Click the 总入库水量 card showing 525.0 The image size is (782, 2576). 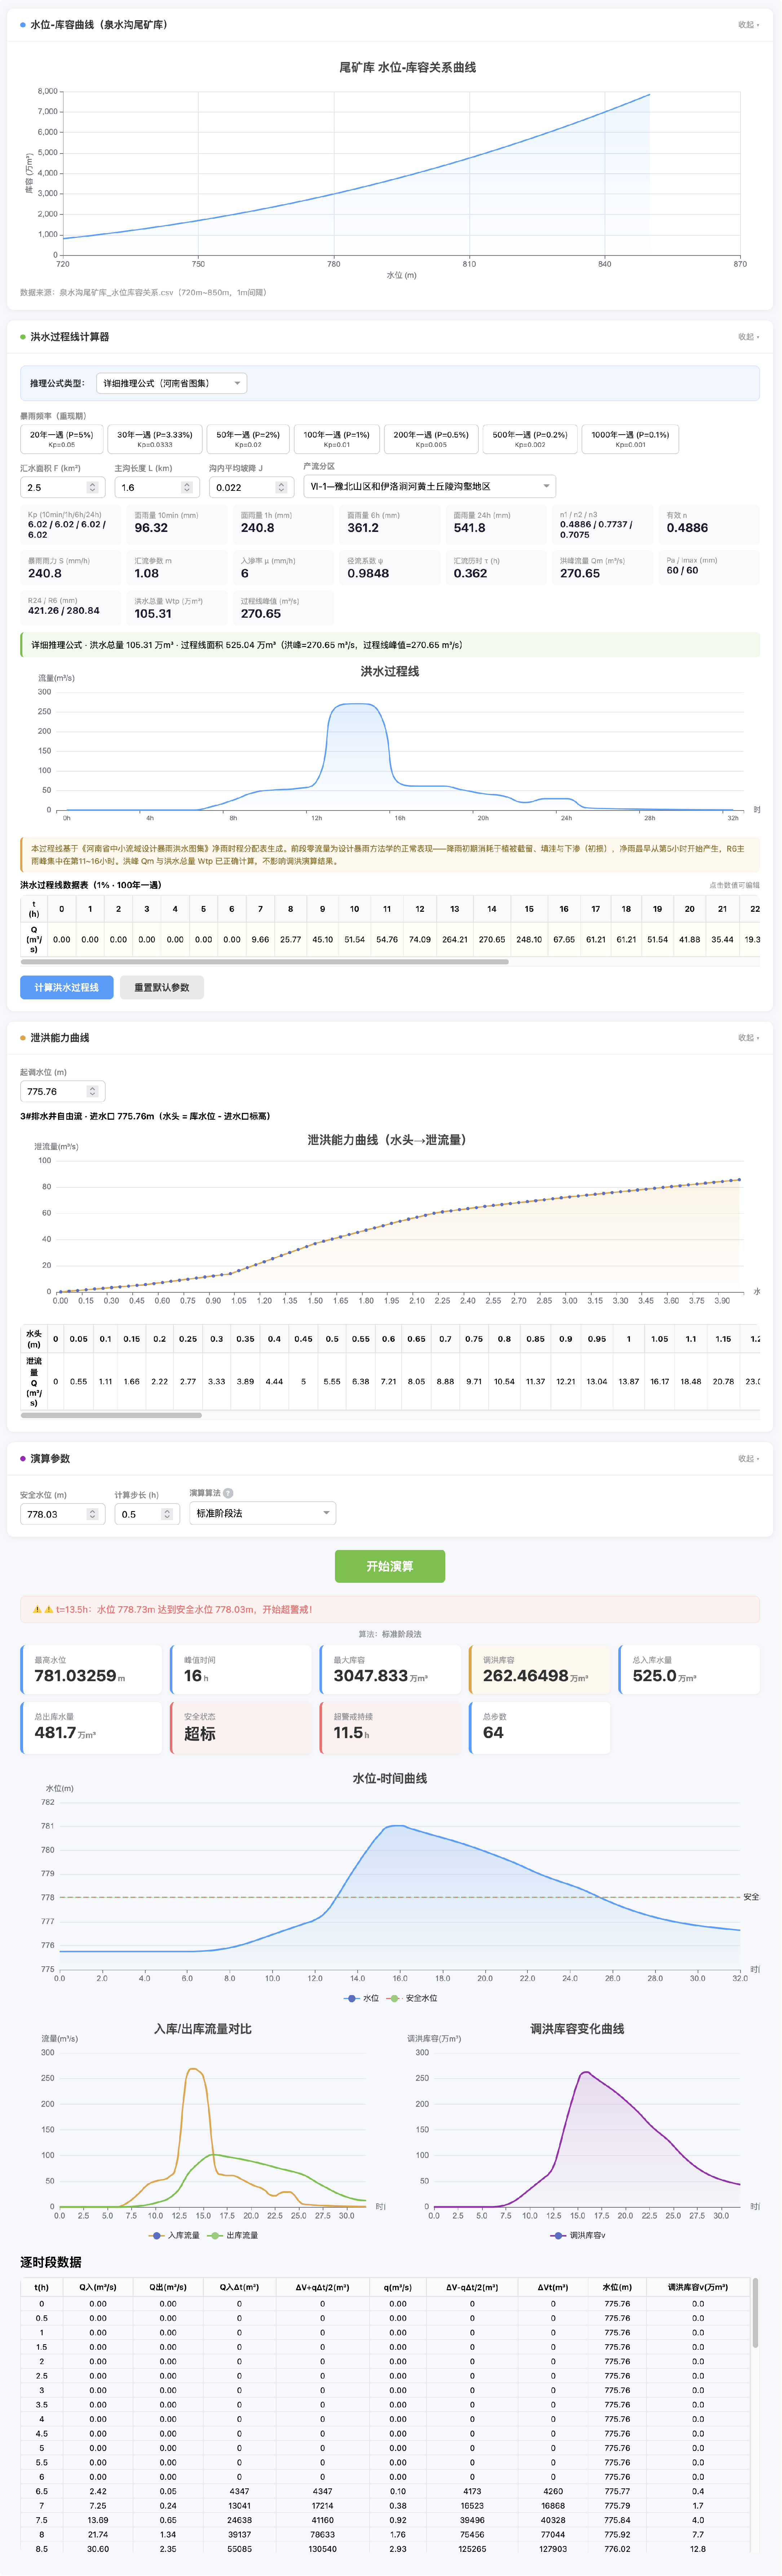point(689,1670)
